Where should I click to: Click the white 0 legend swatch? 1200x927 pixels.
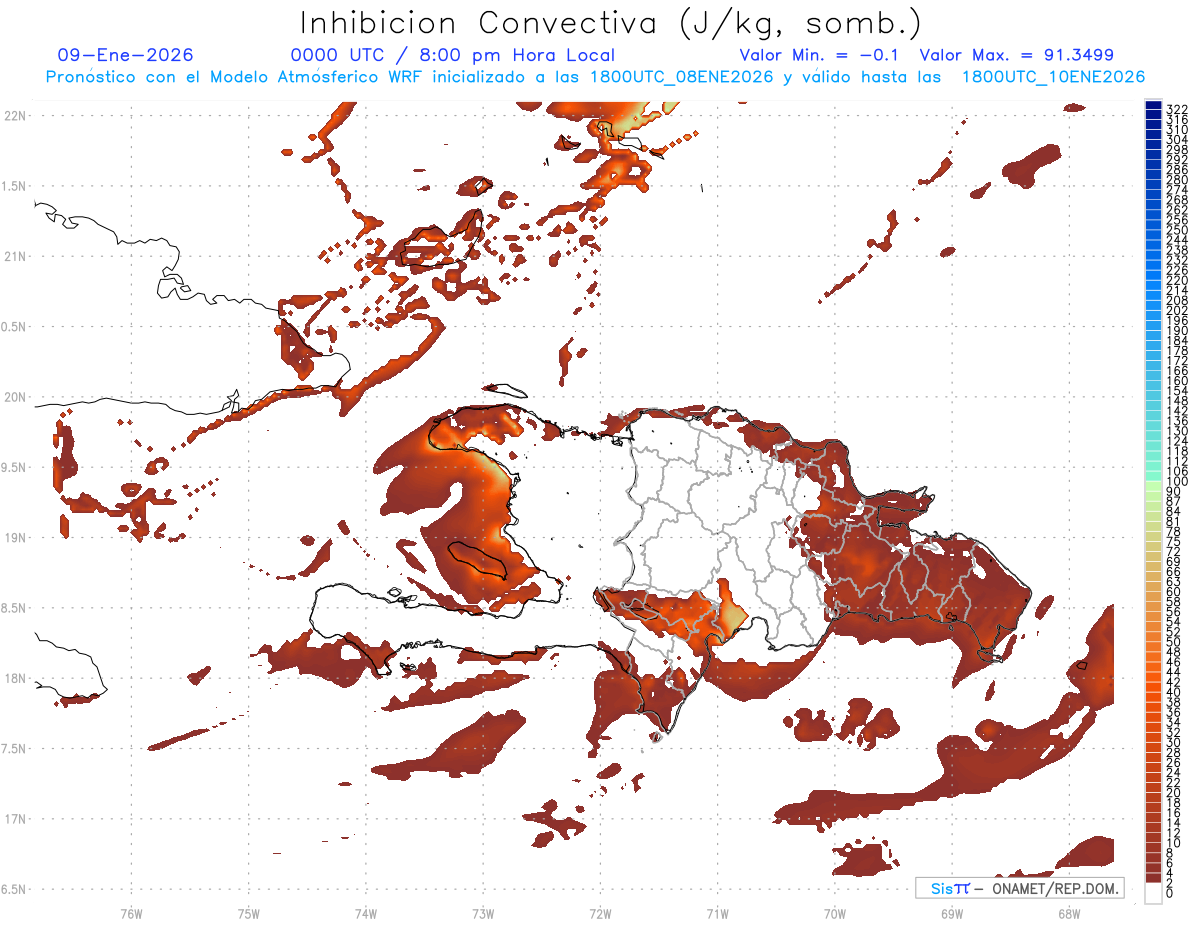tap(1153, 894)
